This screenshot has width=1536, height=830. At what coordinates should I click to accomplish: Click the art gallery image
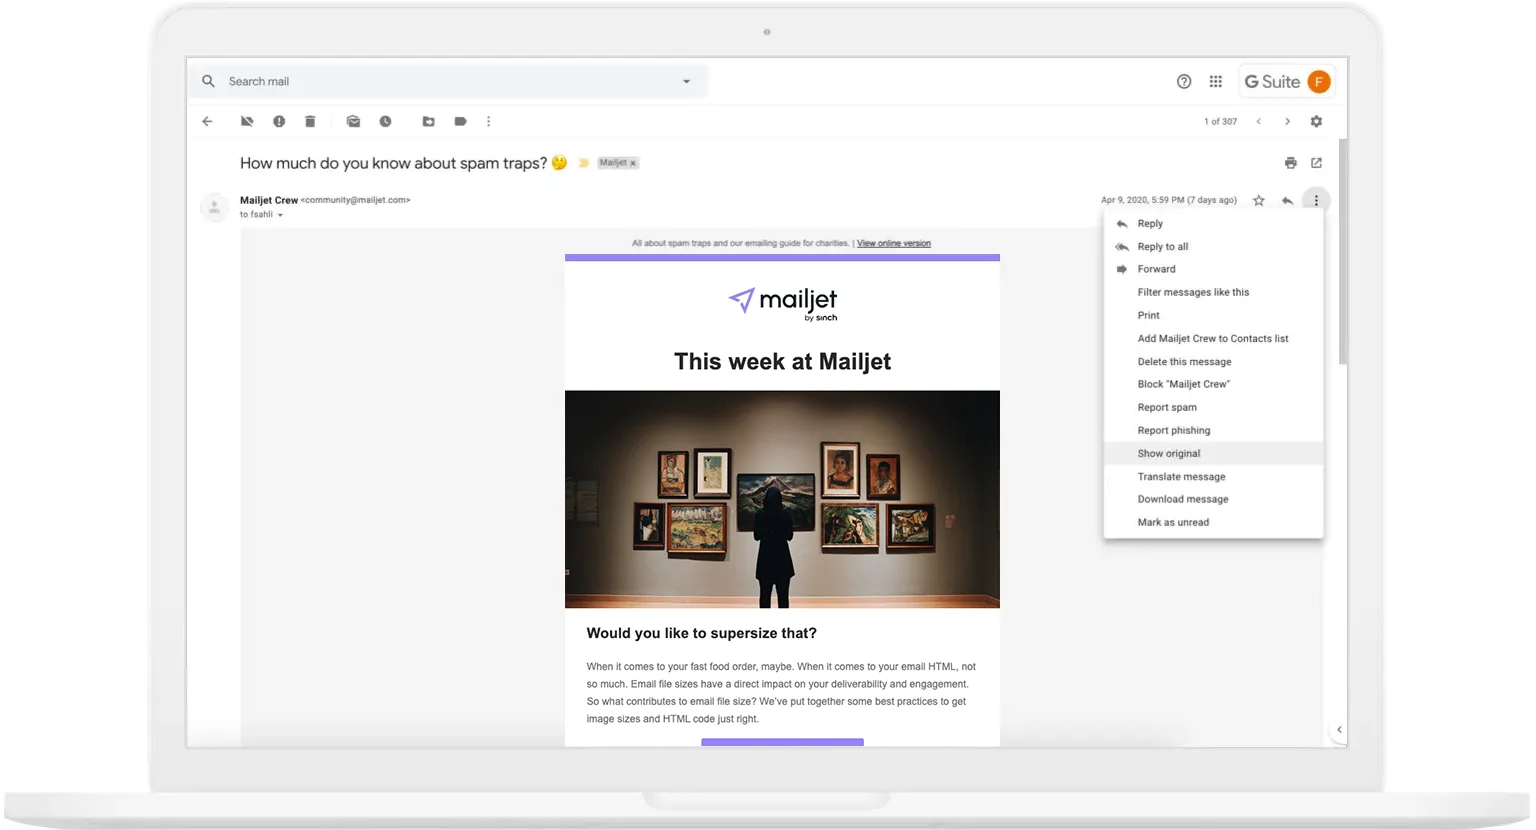point(782,499)
